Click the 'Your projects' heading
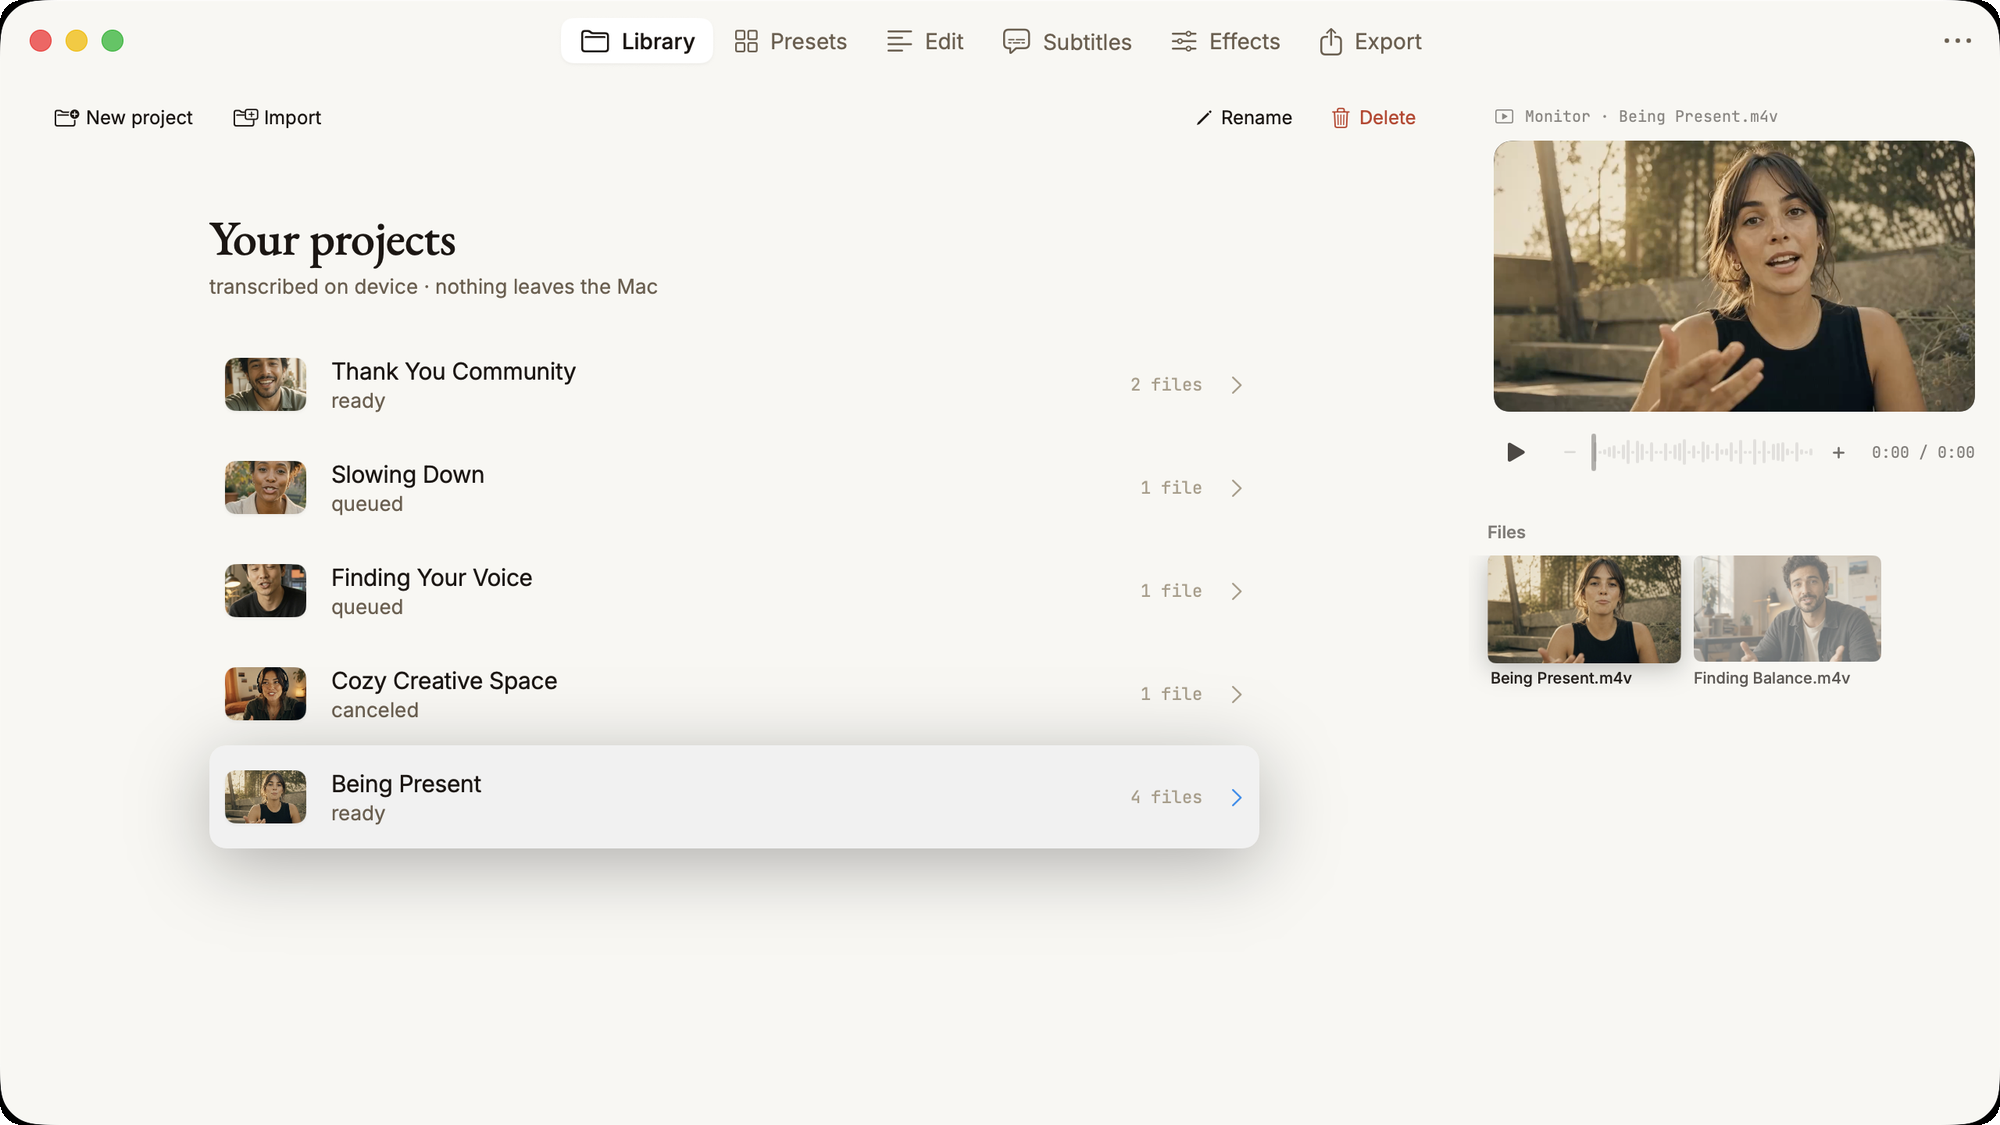This screenshot has height=1125, width=2000. coord(332,241)
